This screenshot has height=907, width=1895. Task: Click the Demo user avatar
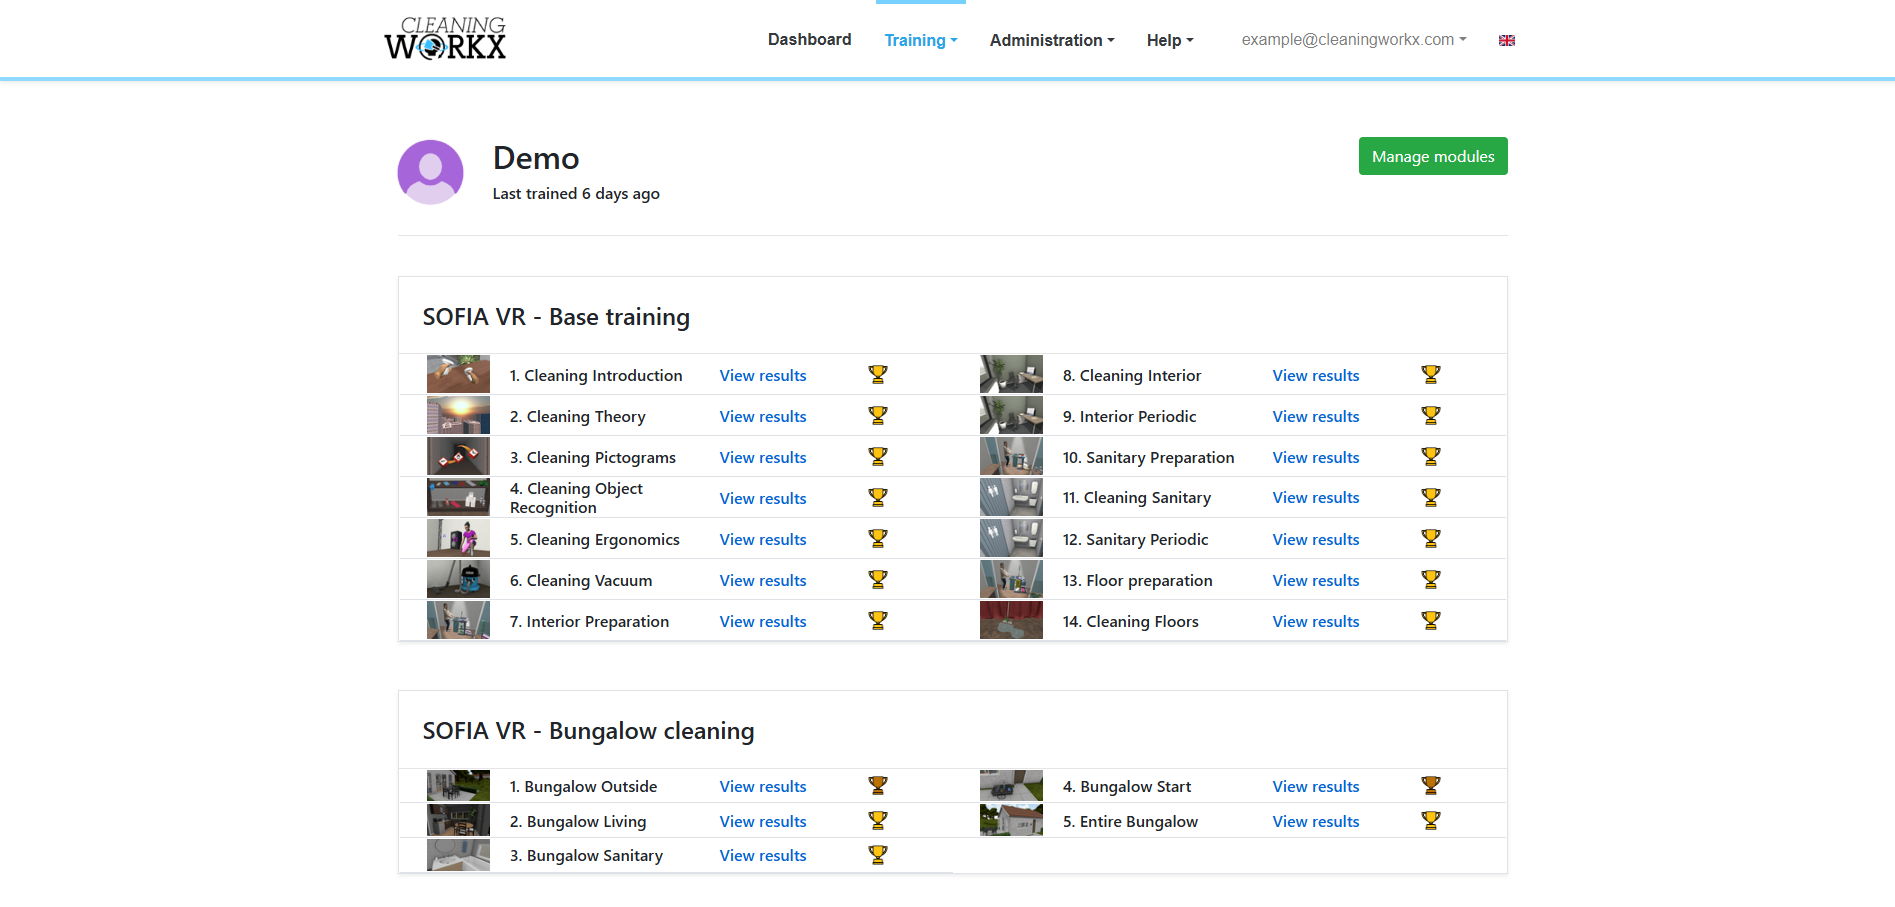pyautogui.click(x=430, y=172)
